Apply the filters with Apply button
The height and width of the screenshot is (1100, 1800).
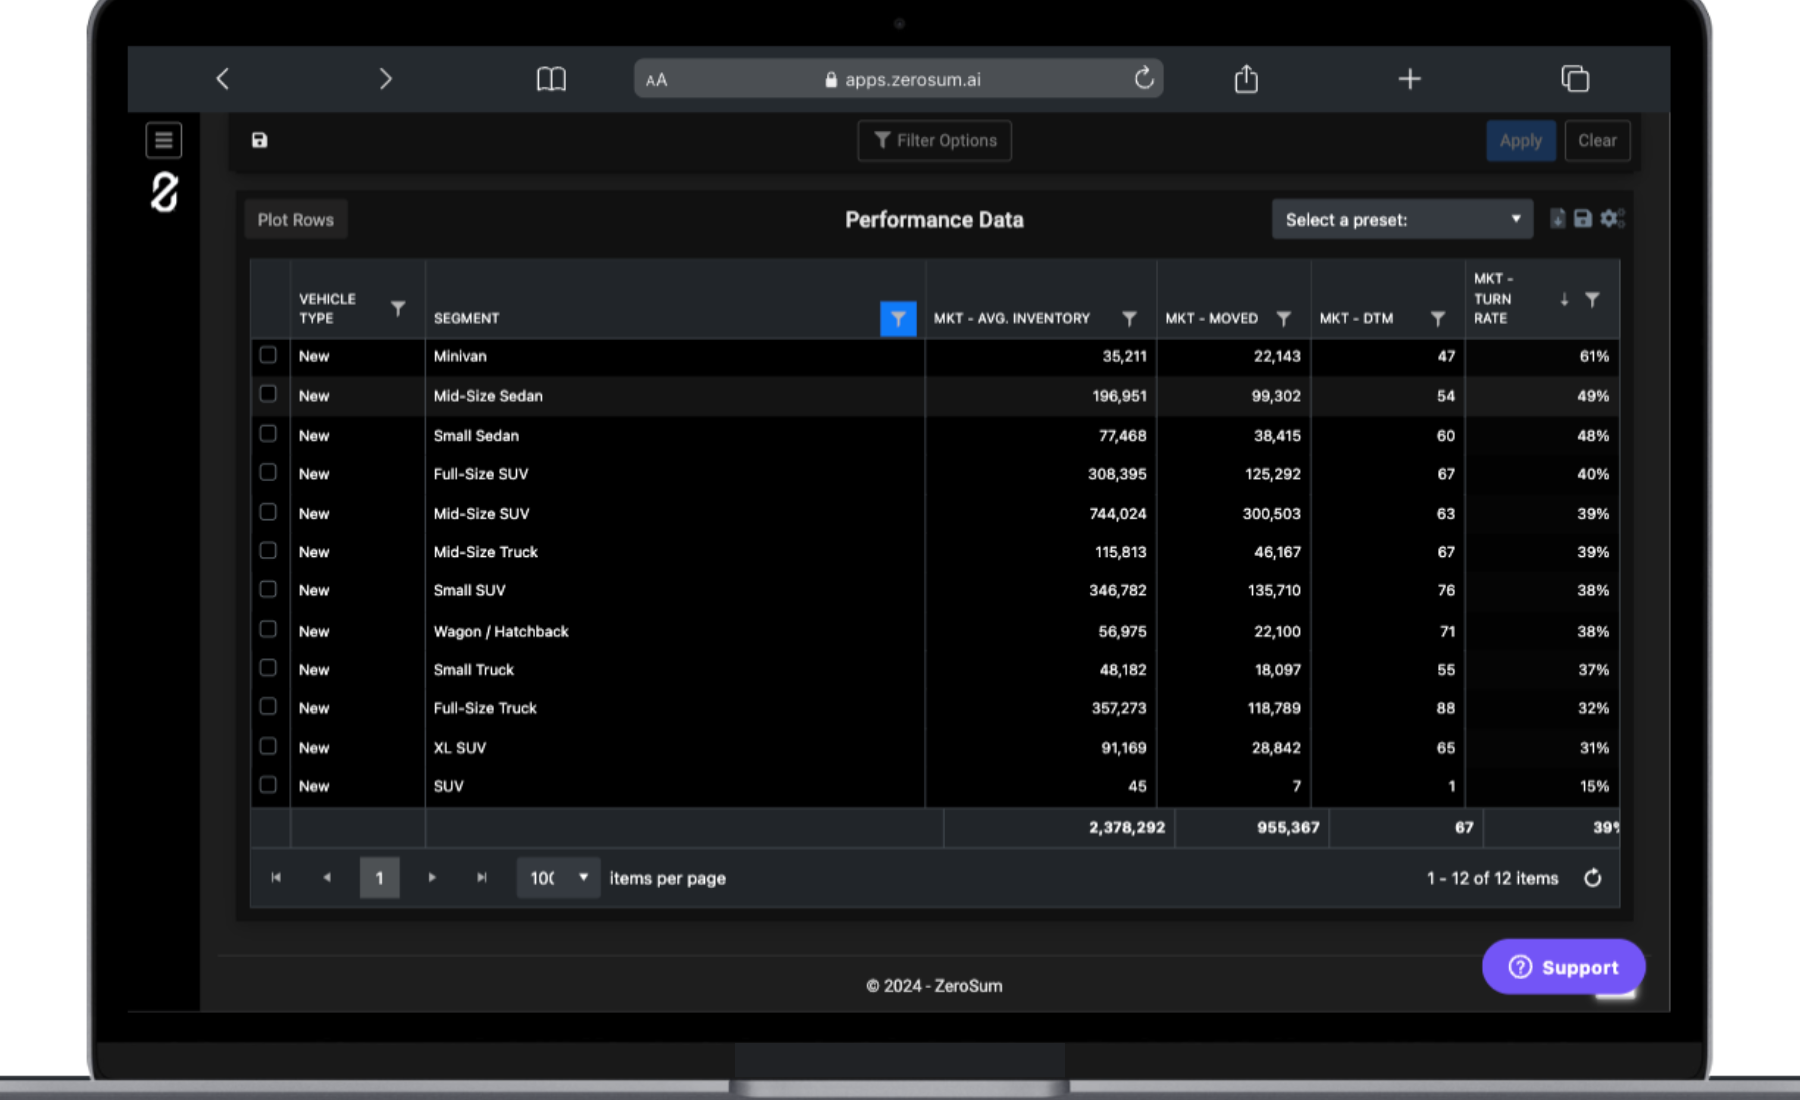pyautogui.click(x=1520, y=140)
